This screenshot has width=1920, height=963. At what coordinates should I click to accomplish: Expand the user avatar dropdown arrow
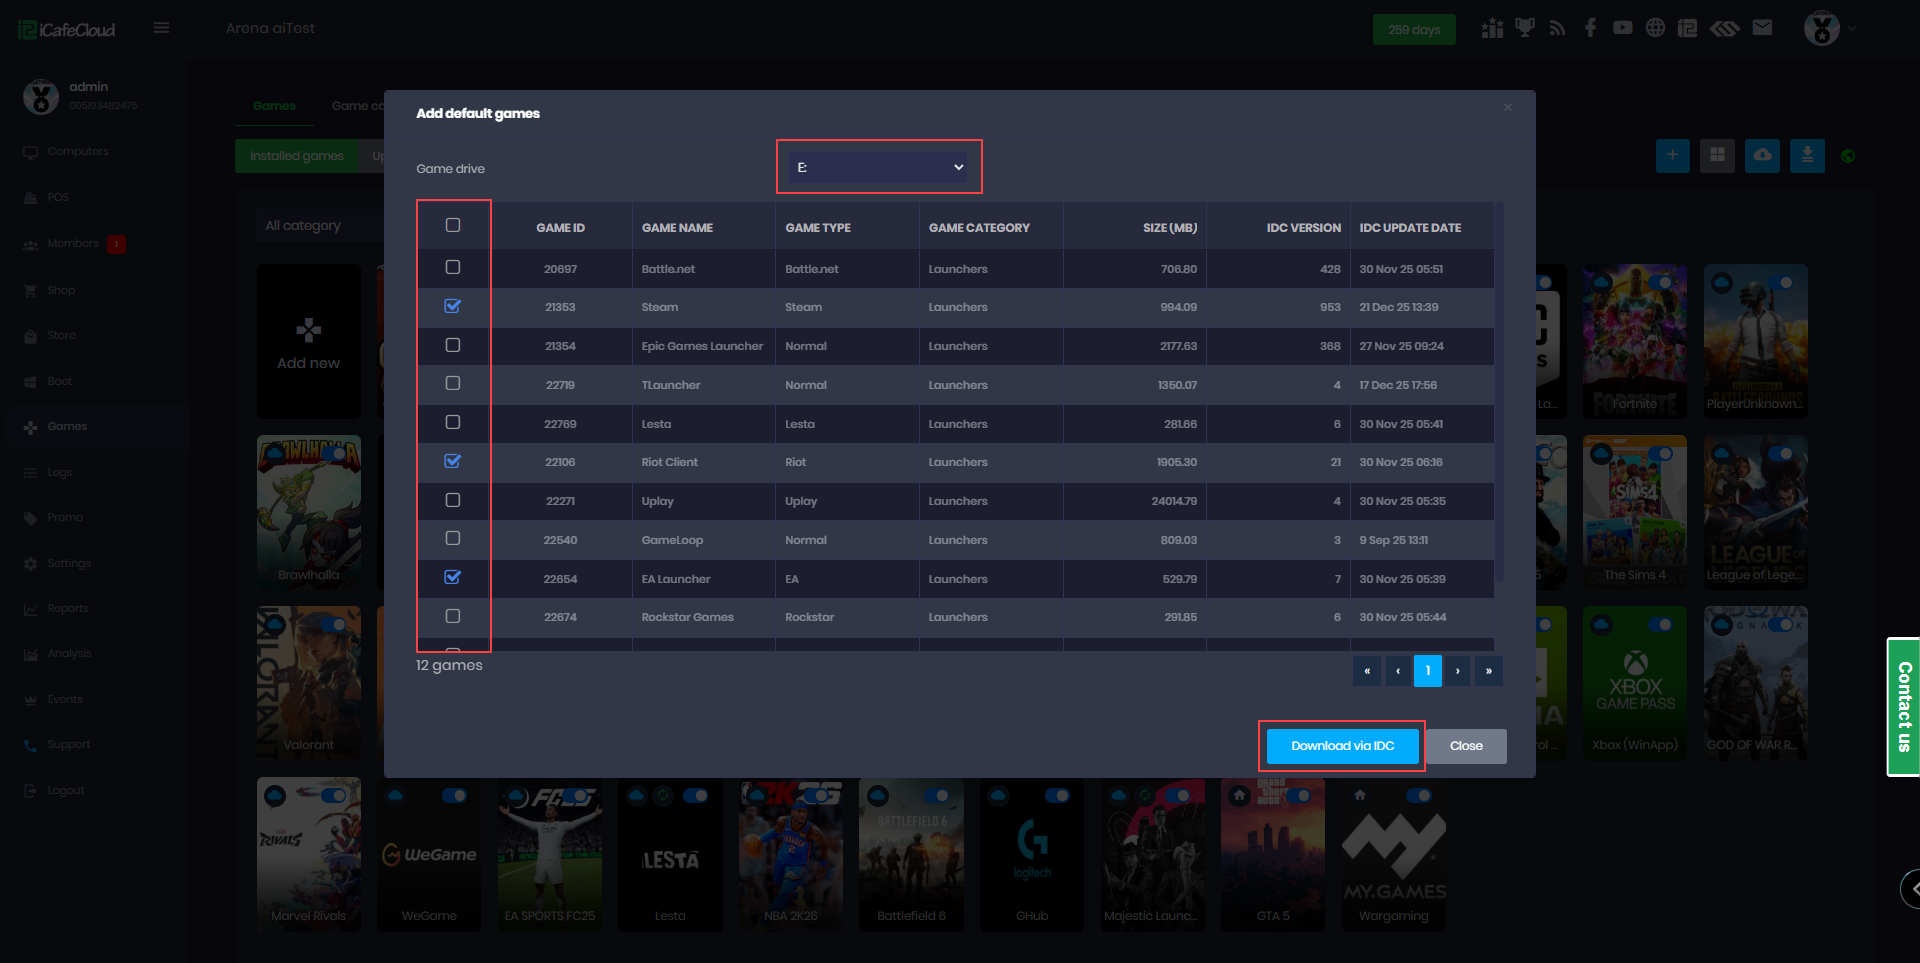(1852, 29)
